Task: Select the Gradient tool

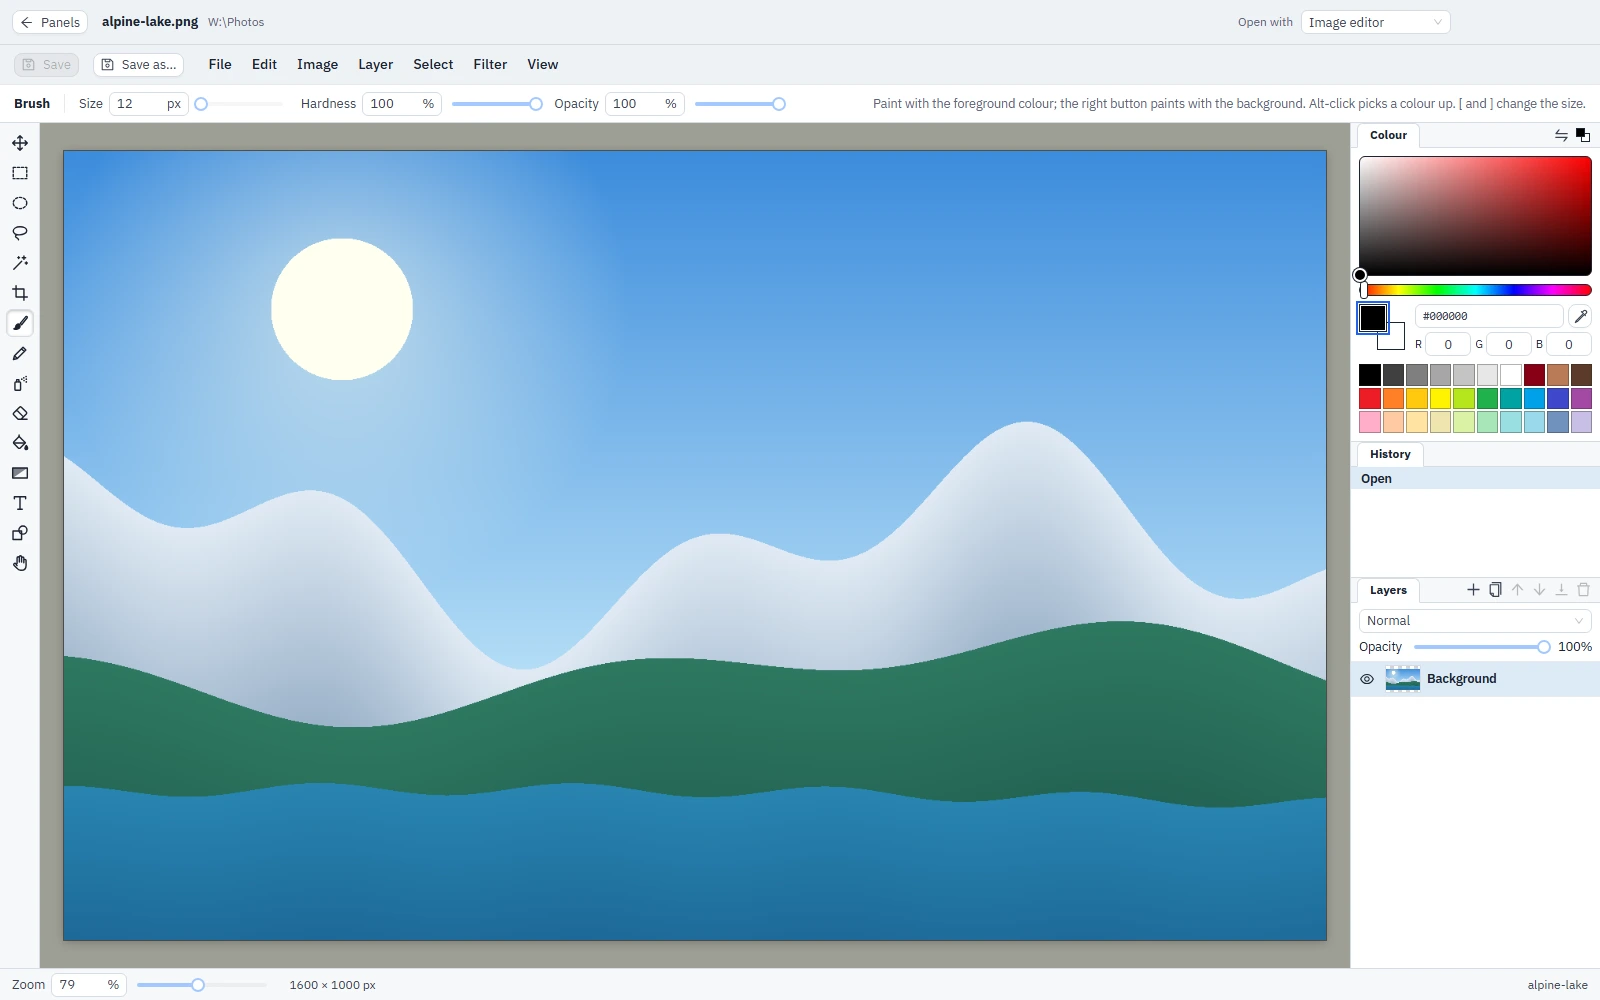Action: (20, 473)
